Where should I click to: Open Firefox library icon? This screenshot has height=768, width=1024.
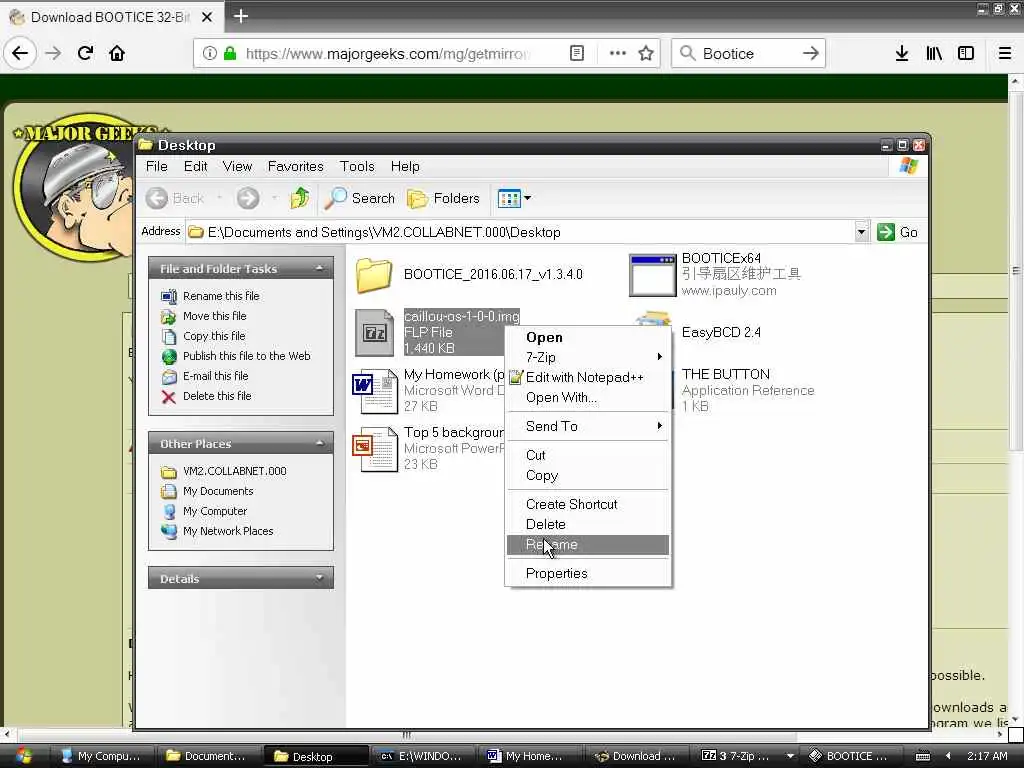(934, 54)
